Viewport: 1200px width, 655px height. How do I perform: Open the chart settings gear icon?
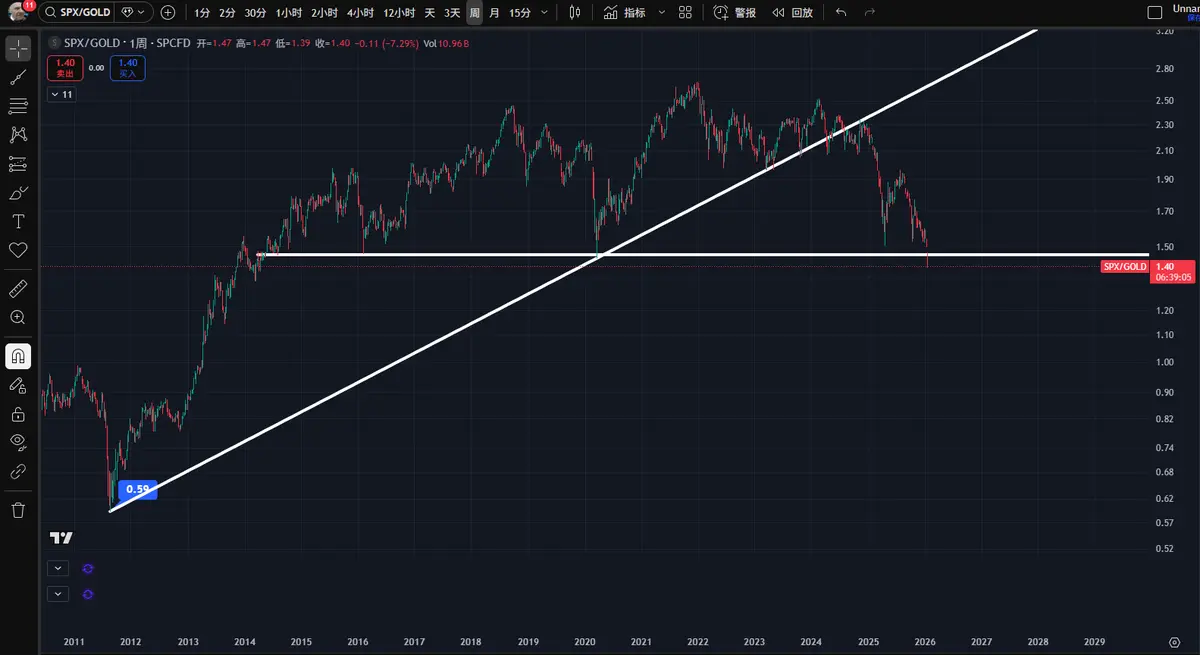1174,641
